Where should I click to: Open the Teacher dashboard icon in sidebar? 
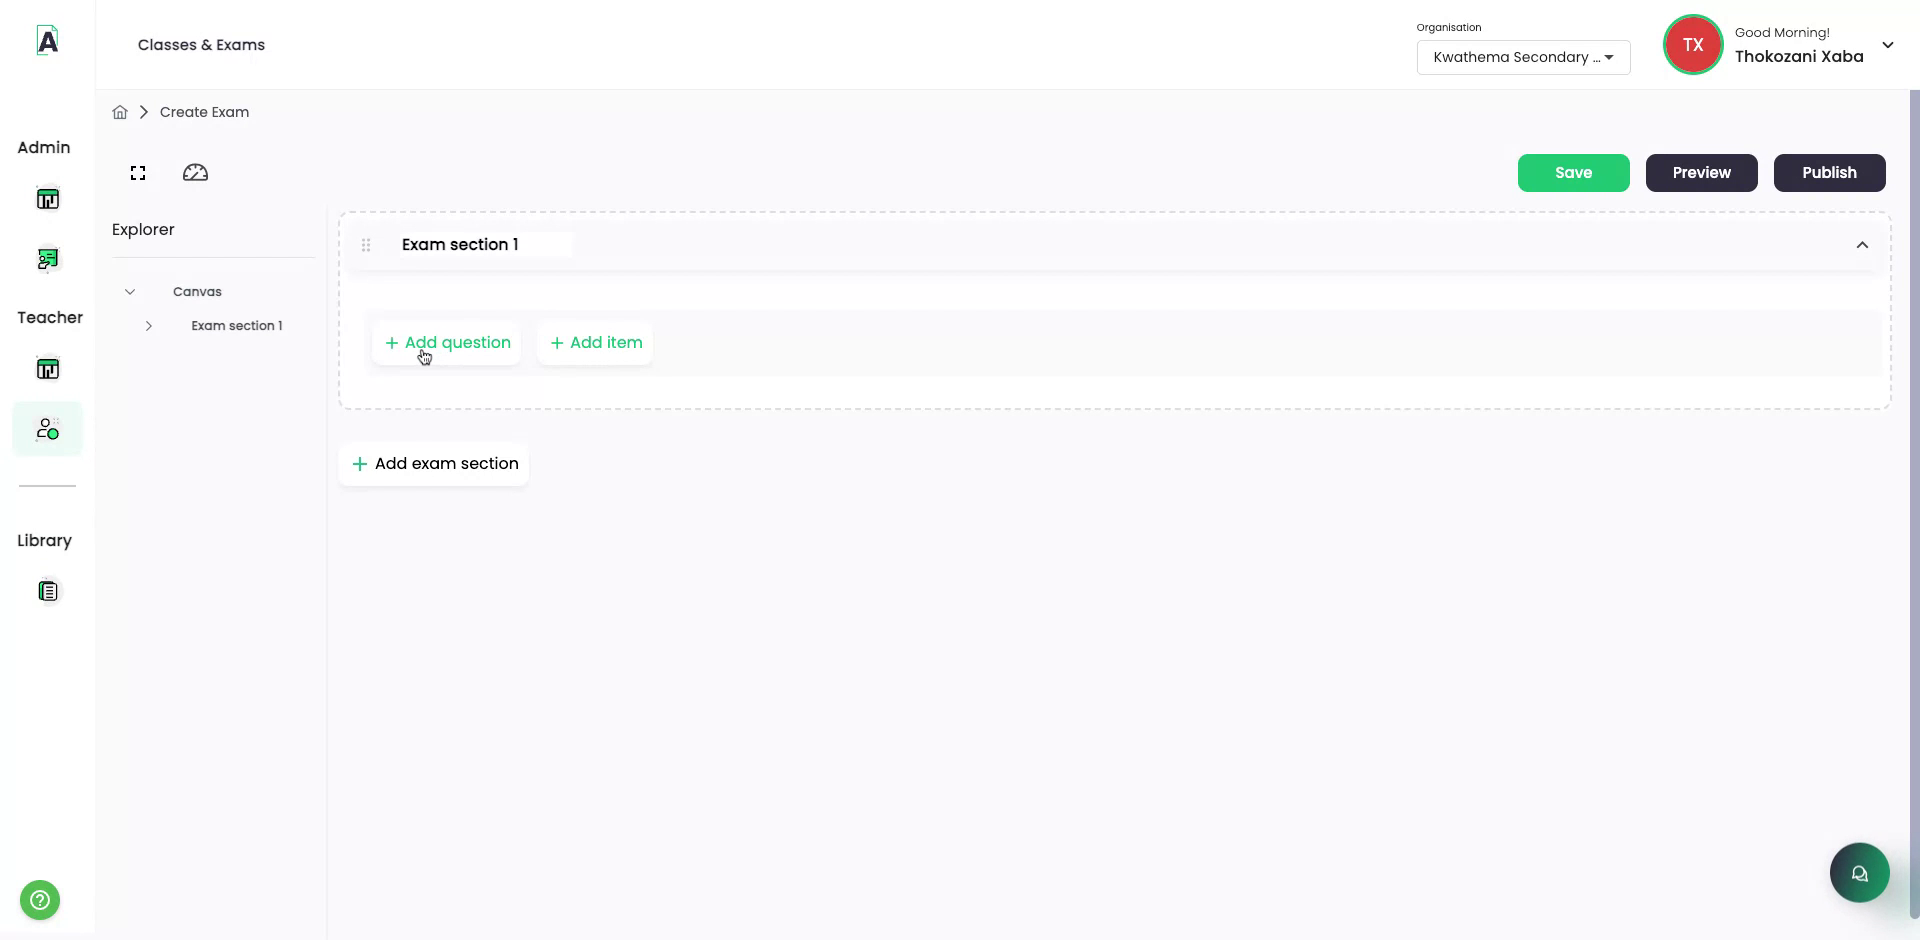pyautogui.click(x=48, y=368)
